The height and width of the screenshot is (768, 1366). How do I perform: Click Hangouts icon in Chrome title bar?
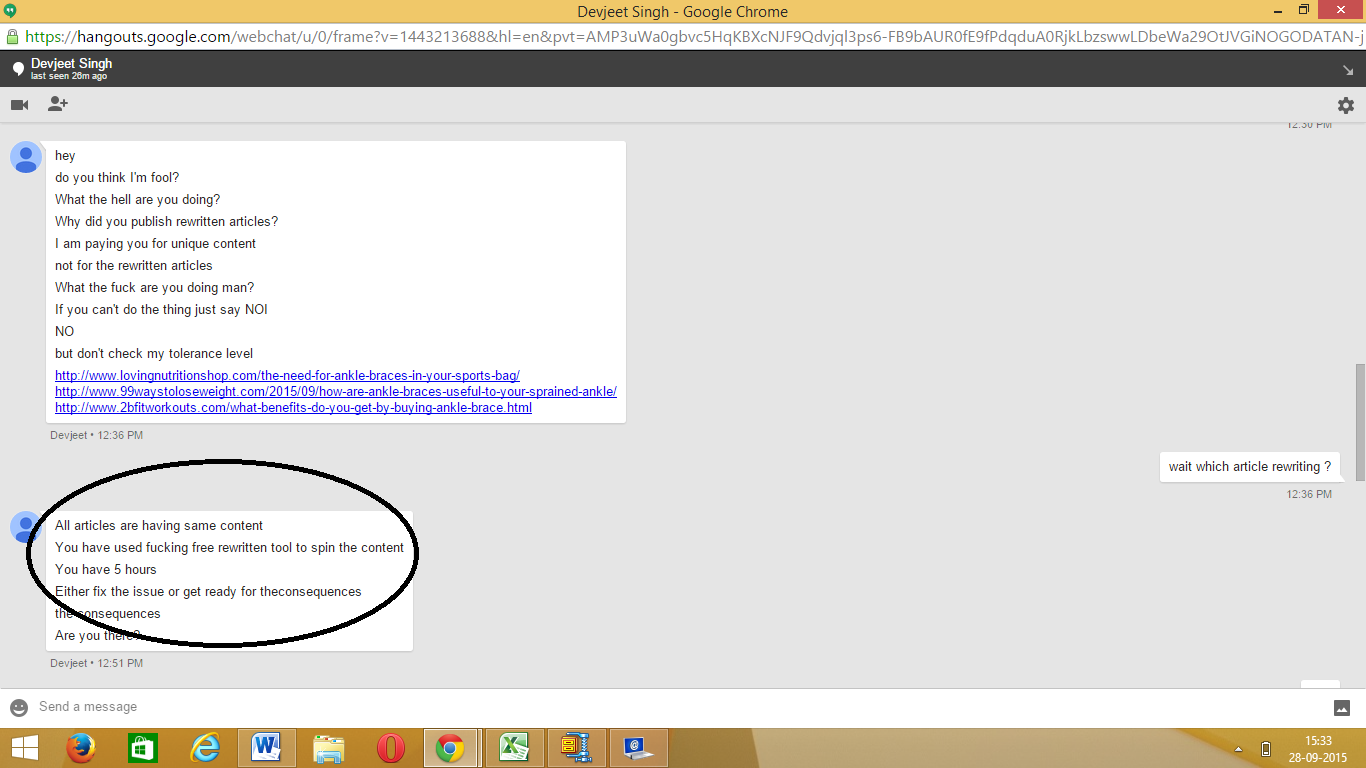[10, 11]
